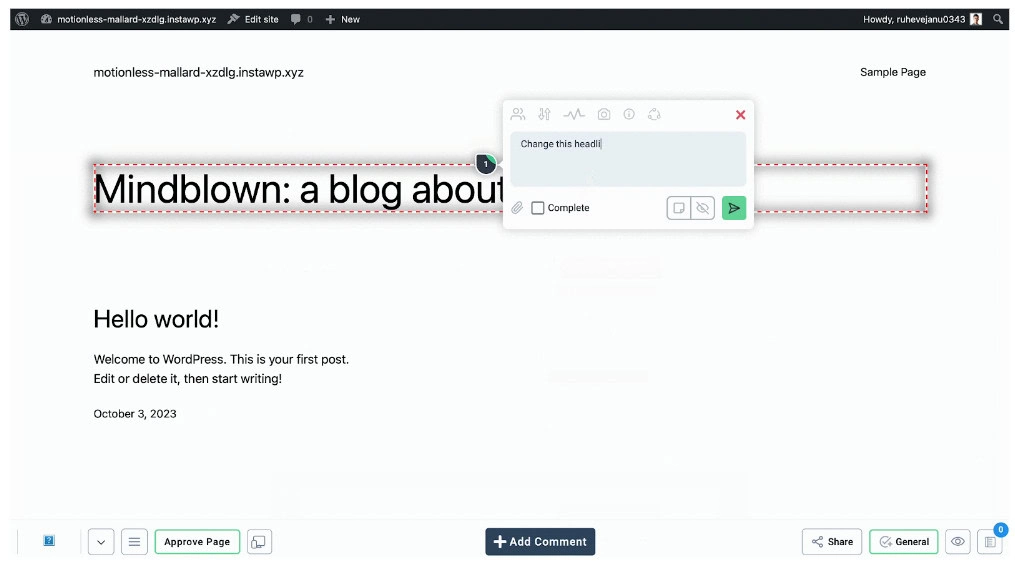The height and width of the screenshot is (562, 1015).
Task: Open the General category dropdown
Action: pos(903,542)
